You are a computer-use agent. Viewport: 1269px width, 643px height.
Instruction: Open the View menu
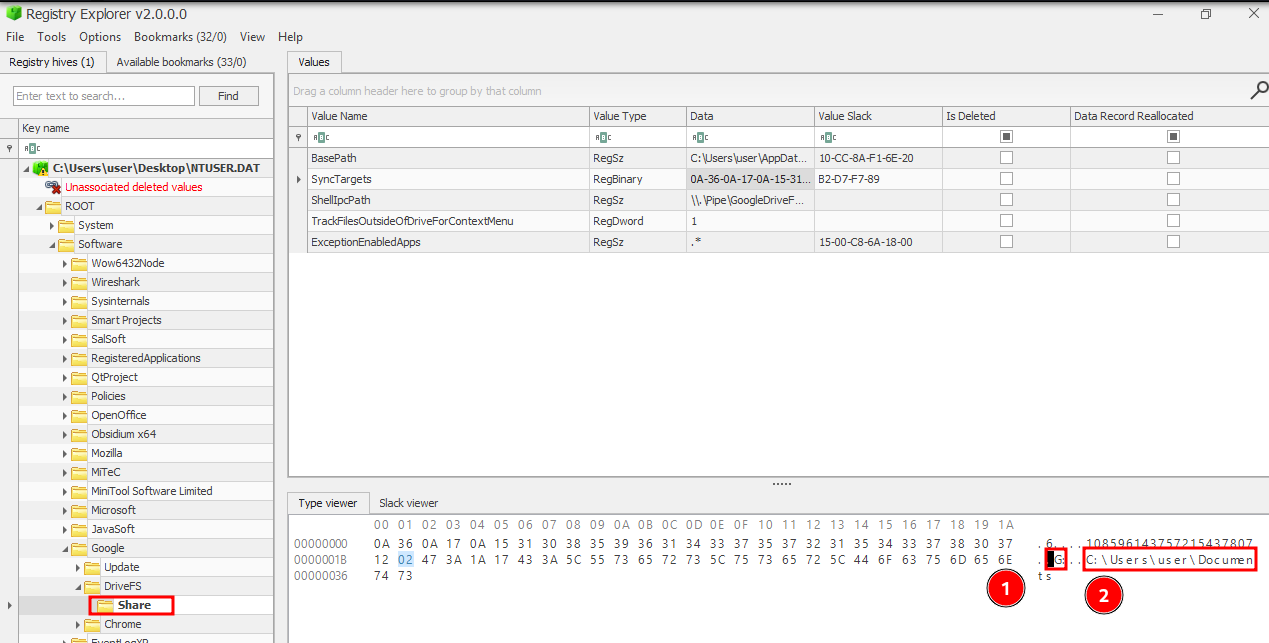coord(253,37)
